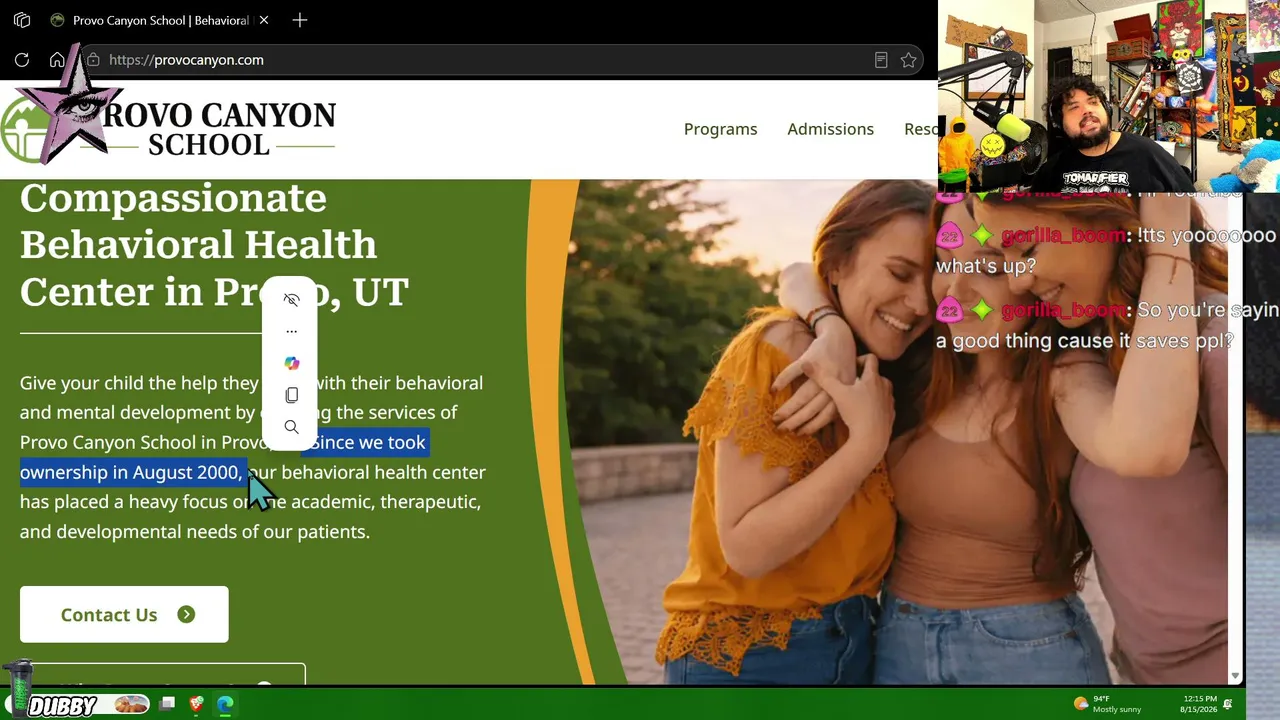Open Brave browser from the taskbar
This screenshot has height=720, width=1280.
click(x=196, y=704)
